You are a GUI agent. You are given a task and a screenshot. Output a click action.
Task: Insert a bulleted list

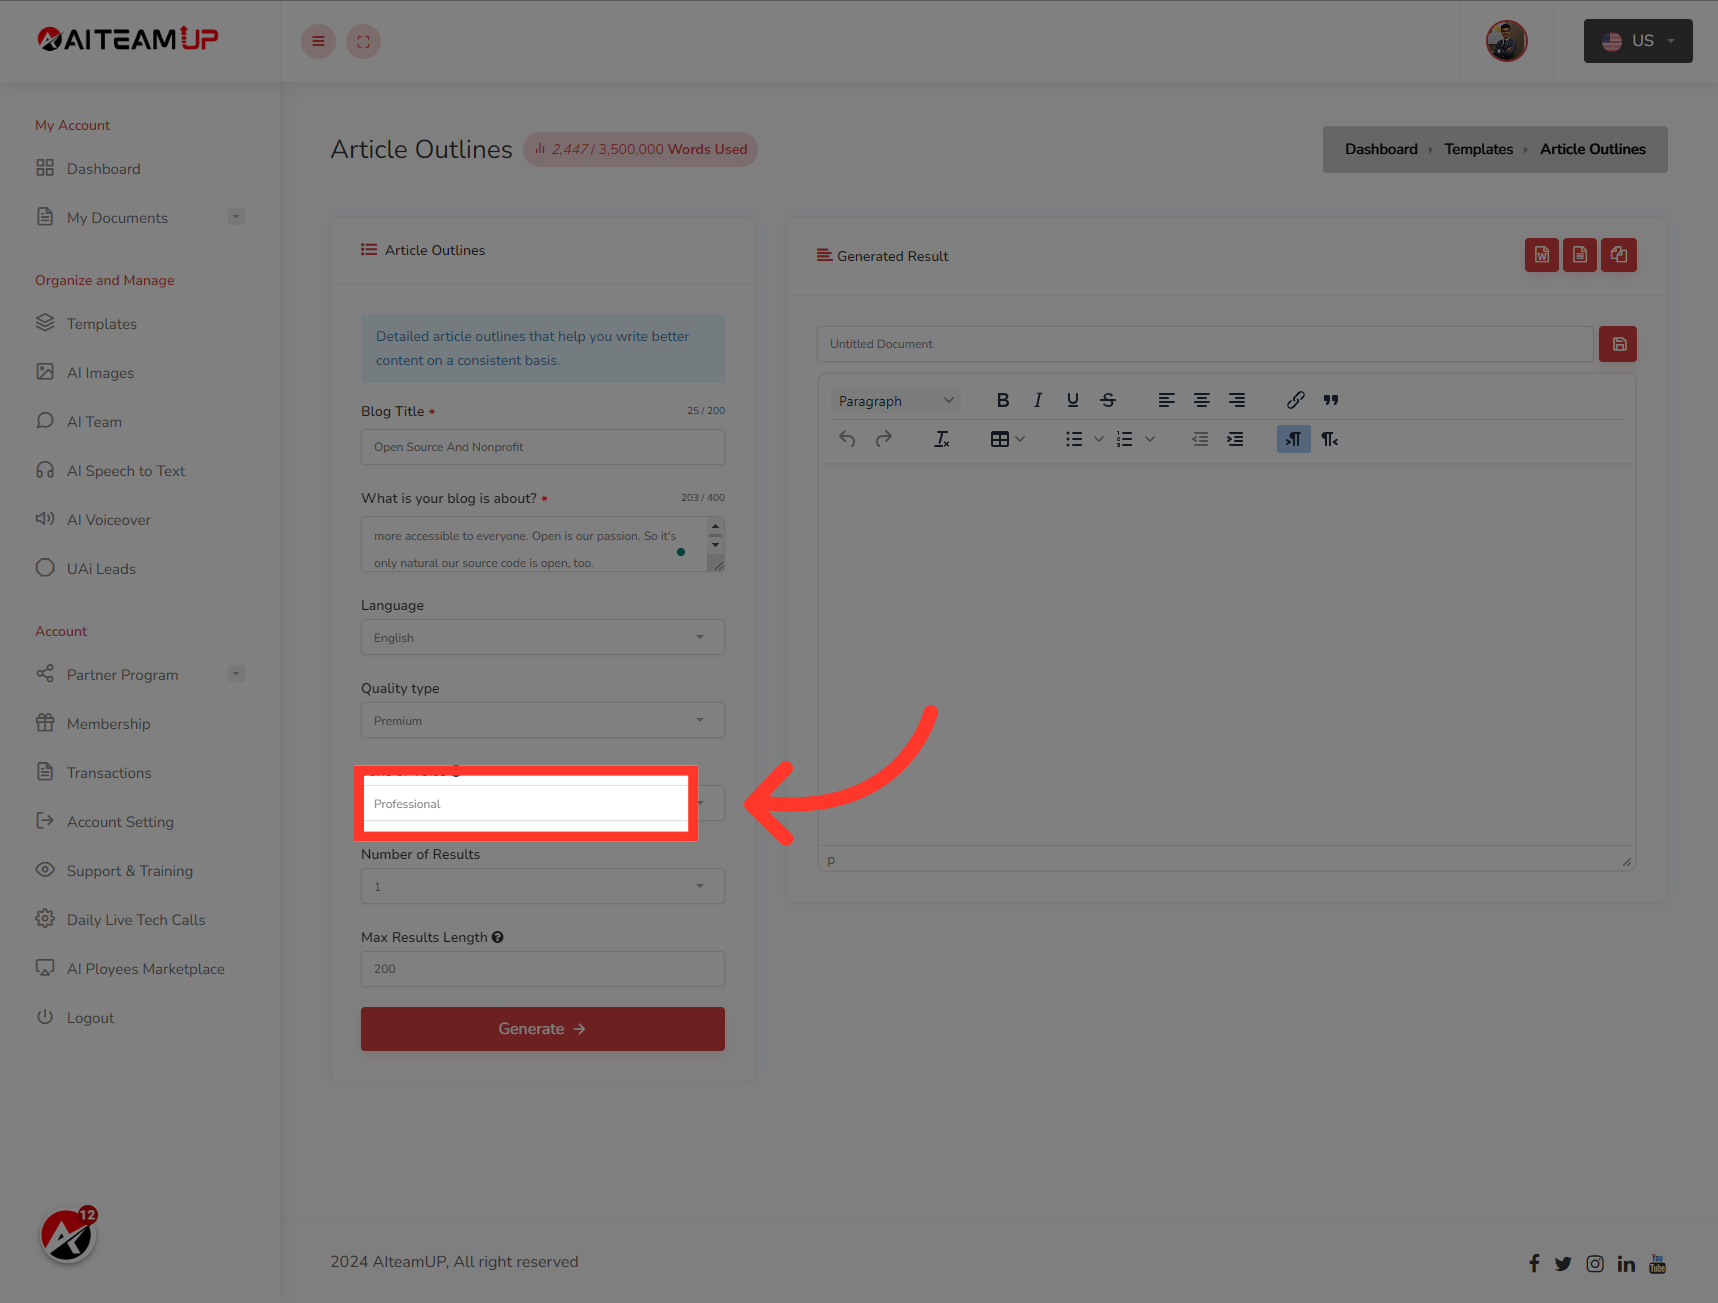tap(1074, 439)
